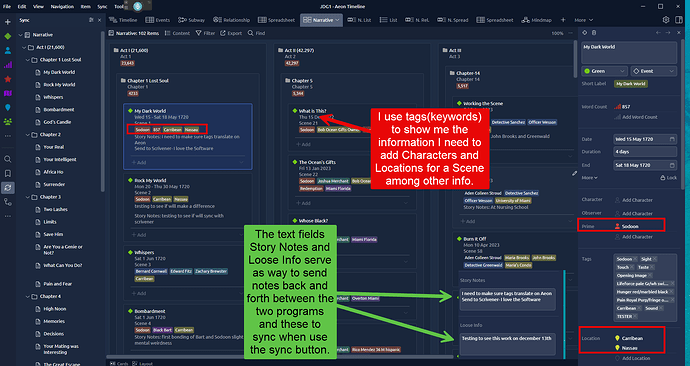Screen dimensions: 690x366
Task: Open the blue person characters sidebar icon
Action: click(x=7, y=51)
